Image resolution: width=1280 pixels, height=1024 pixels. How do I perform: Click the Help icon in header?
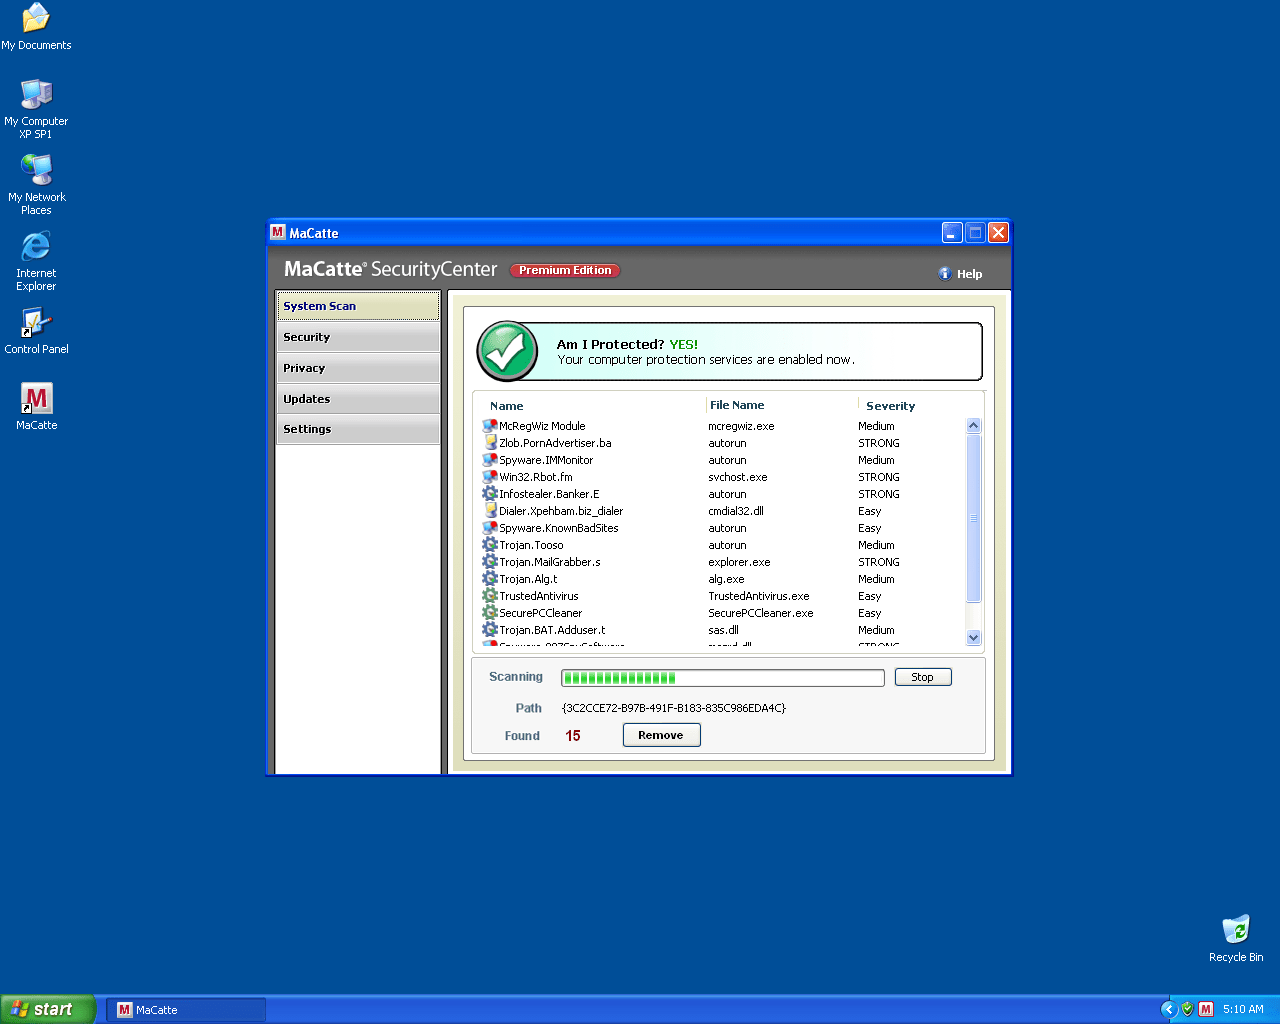945,274
